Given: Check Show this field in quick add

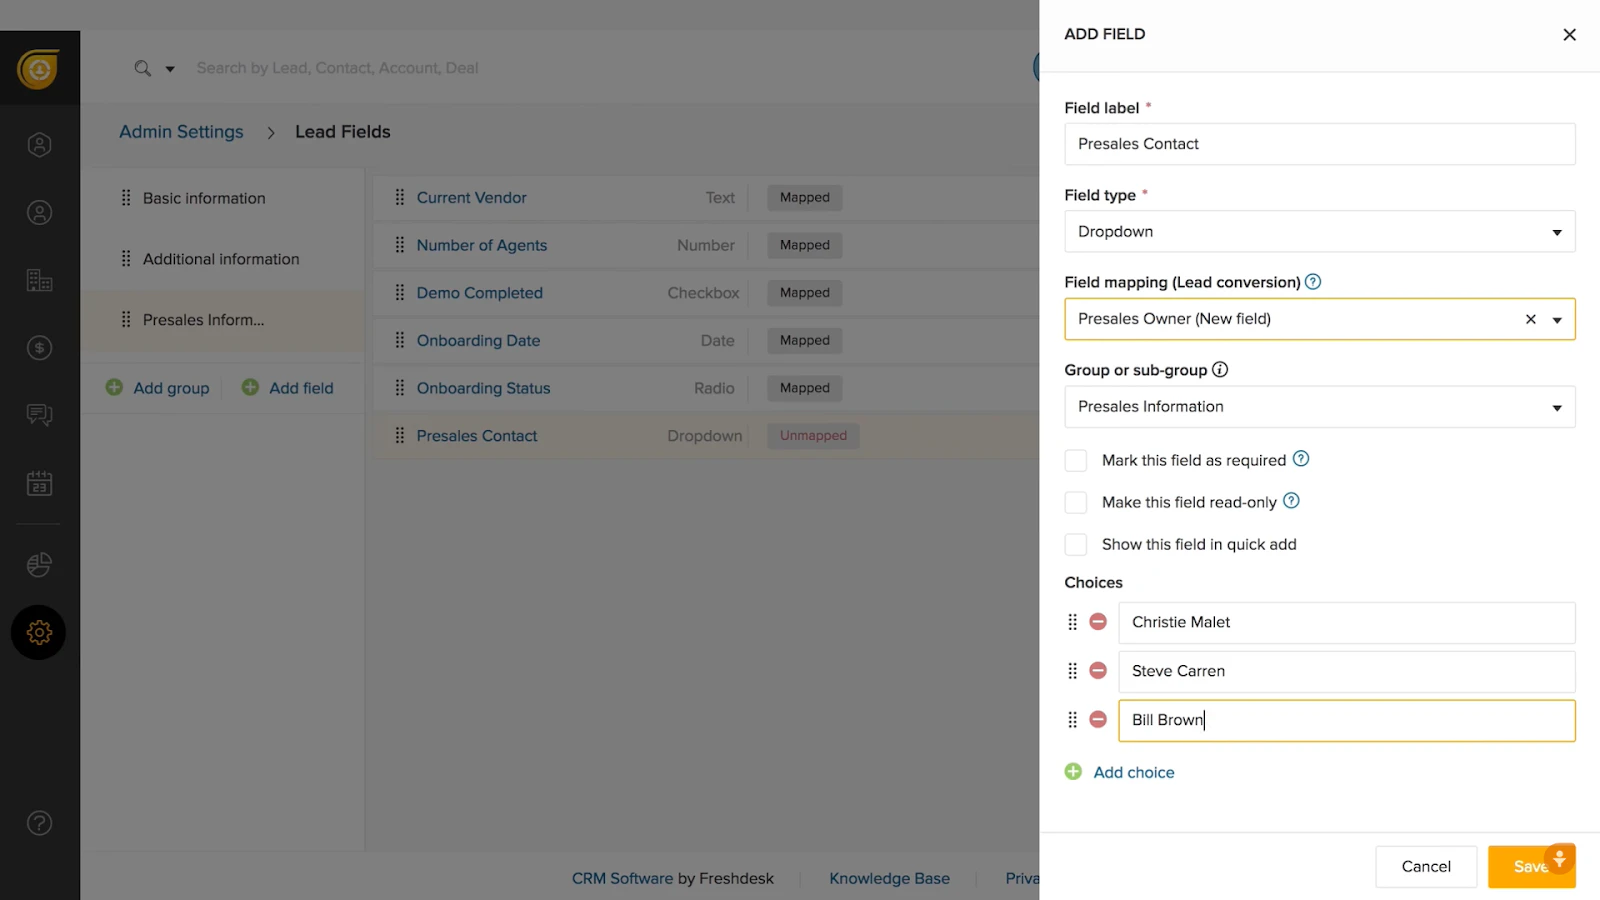Looking at the screenshot, I should point(1076,544).
